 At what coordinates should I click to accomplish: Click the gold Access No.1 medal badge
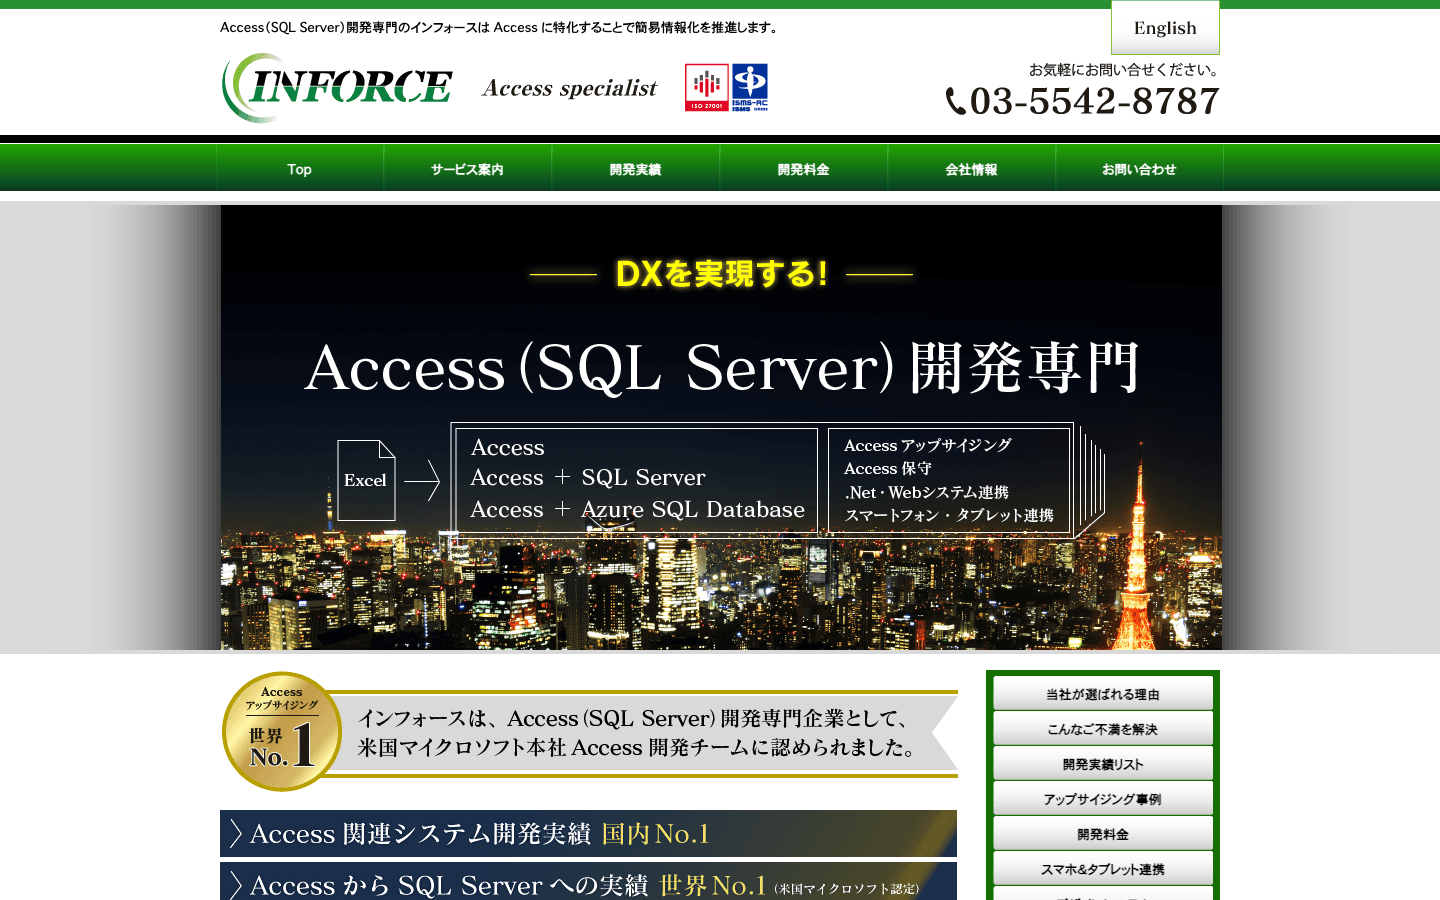click(x=283, y=732)
